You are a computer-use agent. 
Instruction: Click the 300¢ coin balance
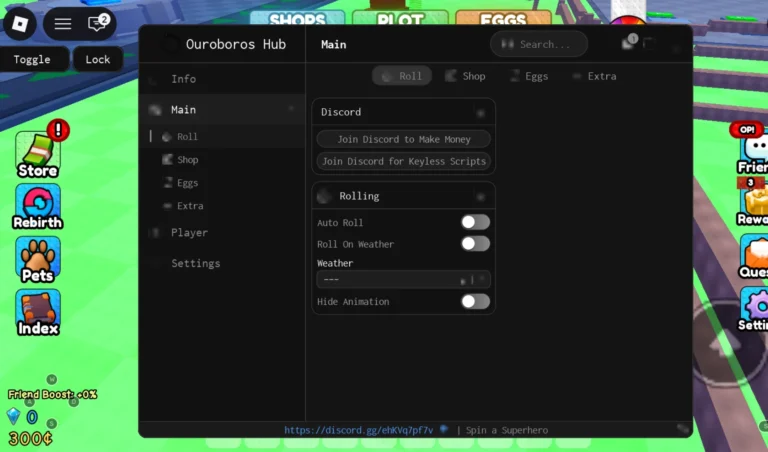[30, 438]
